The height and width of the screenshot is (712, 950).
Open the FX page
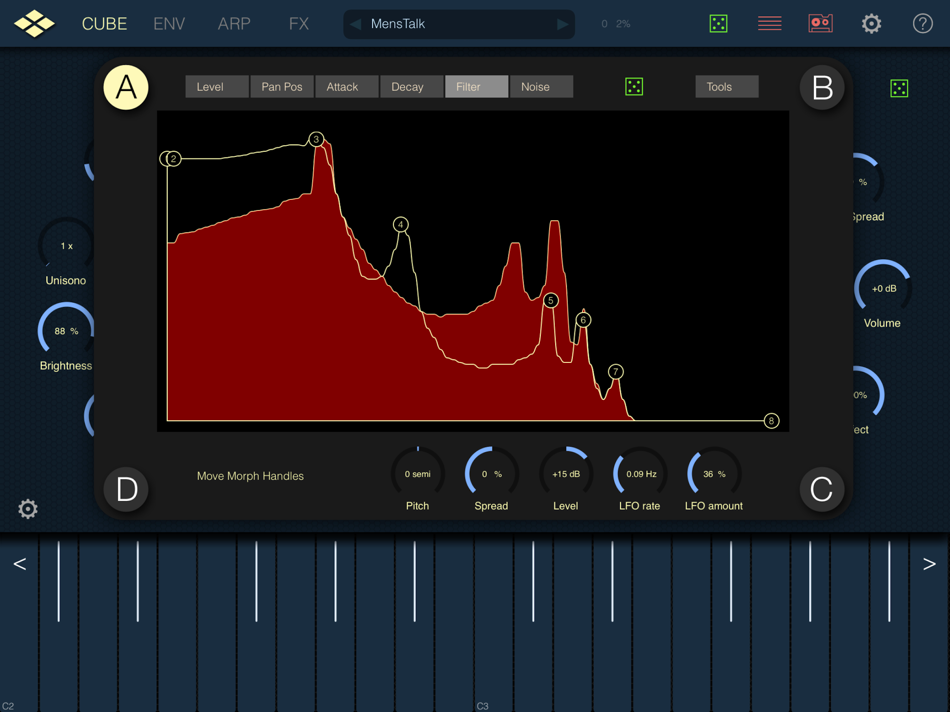(298, 23)
